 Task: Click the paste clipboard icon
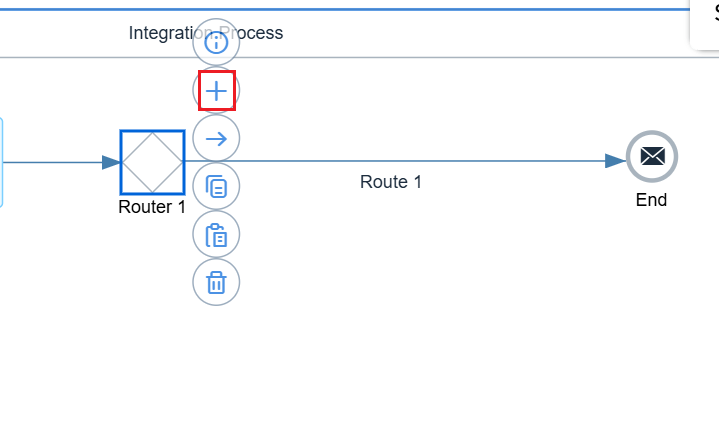coord(216,235)
